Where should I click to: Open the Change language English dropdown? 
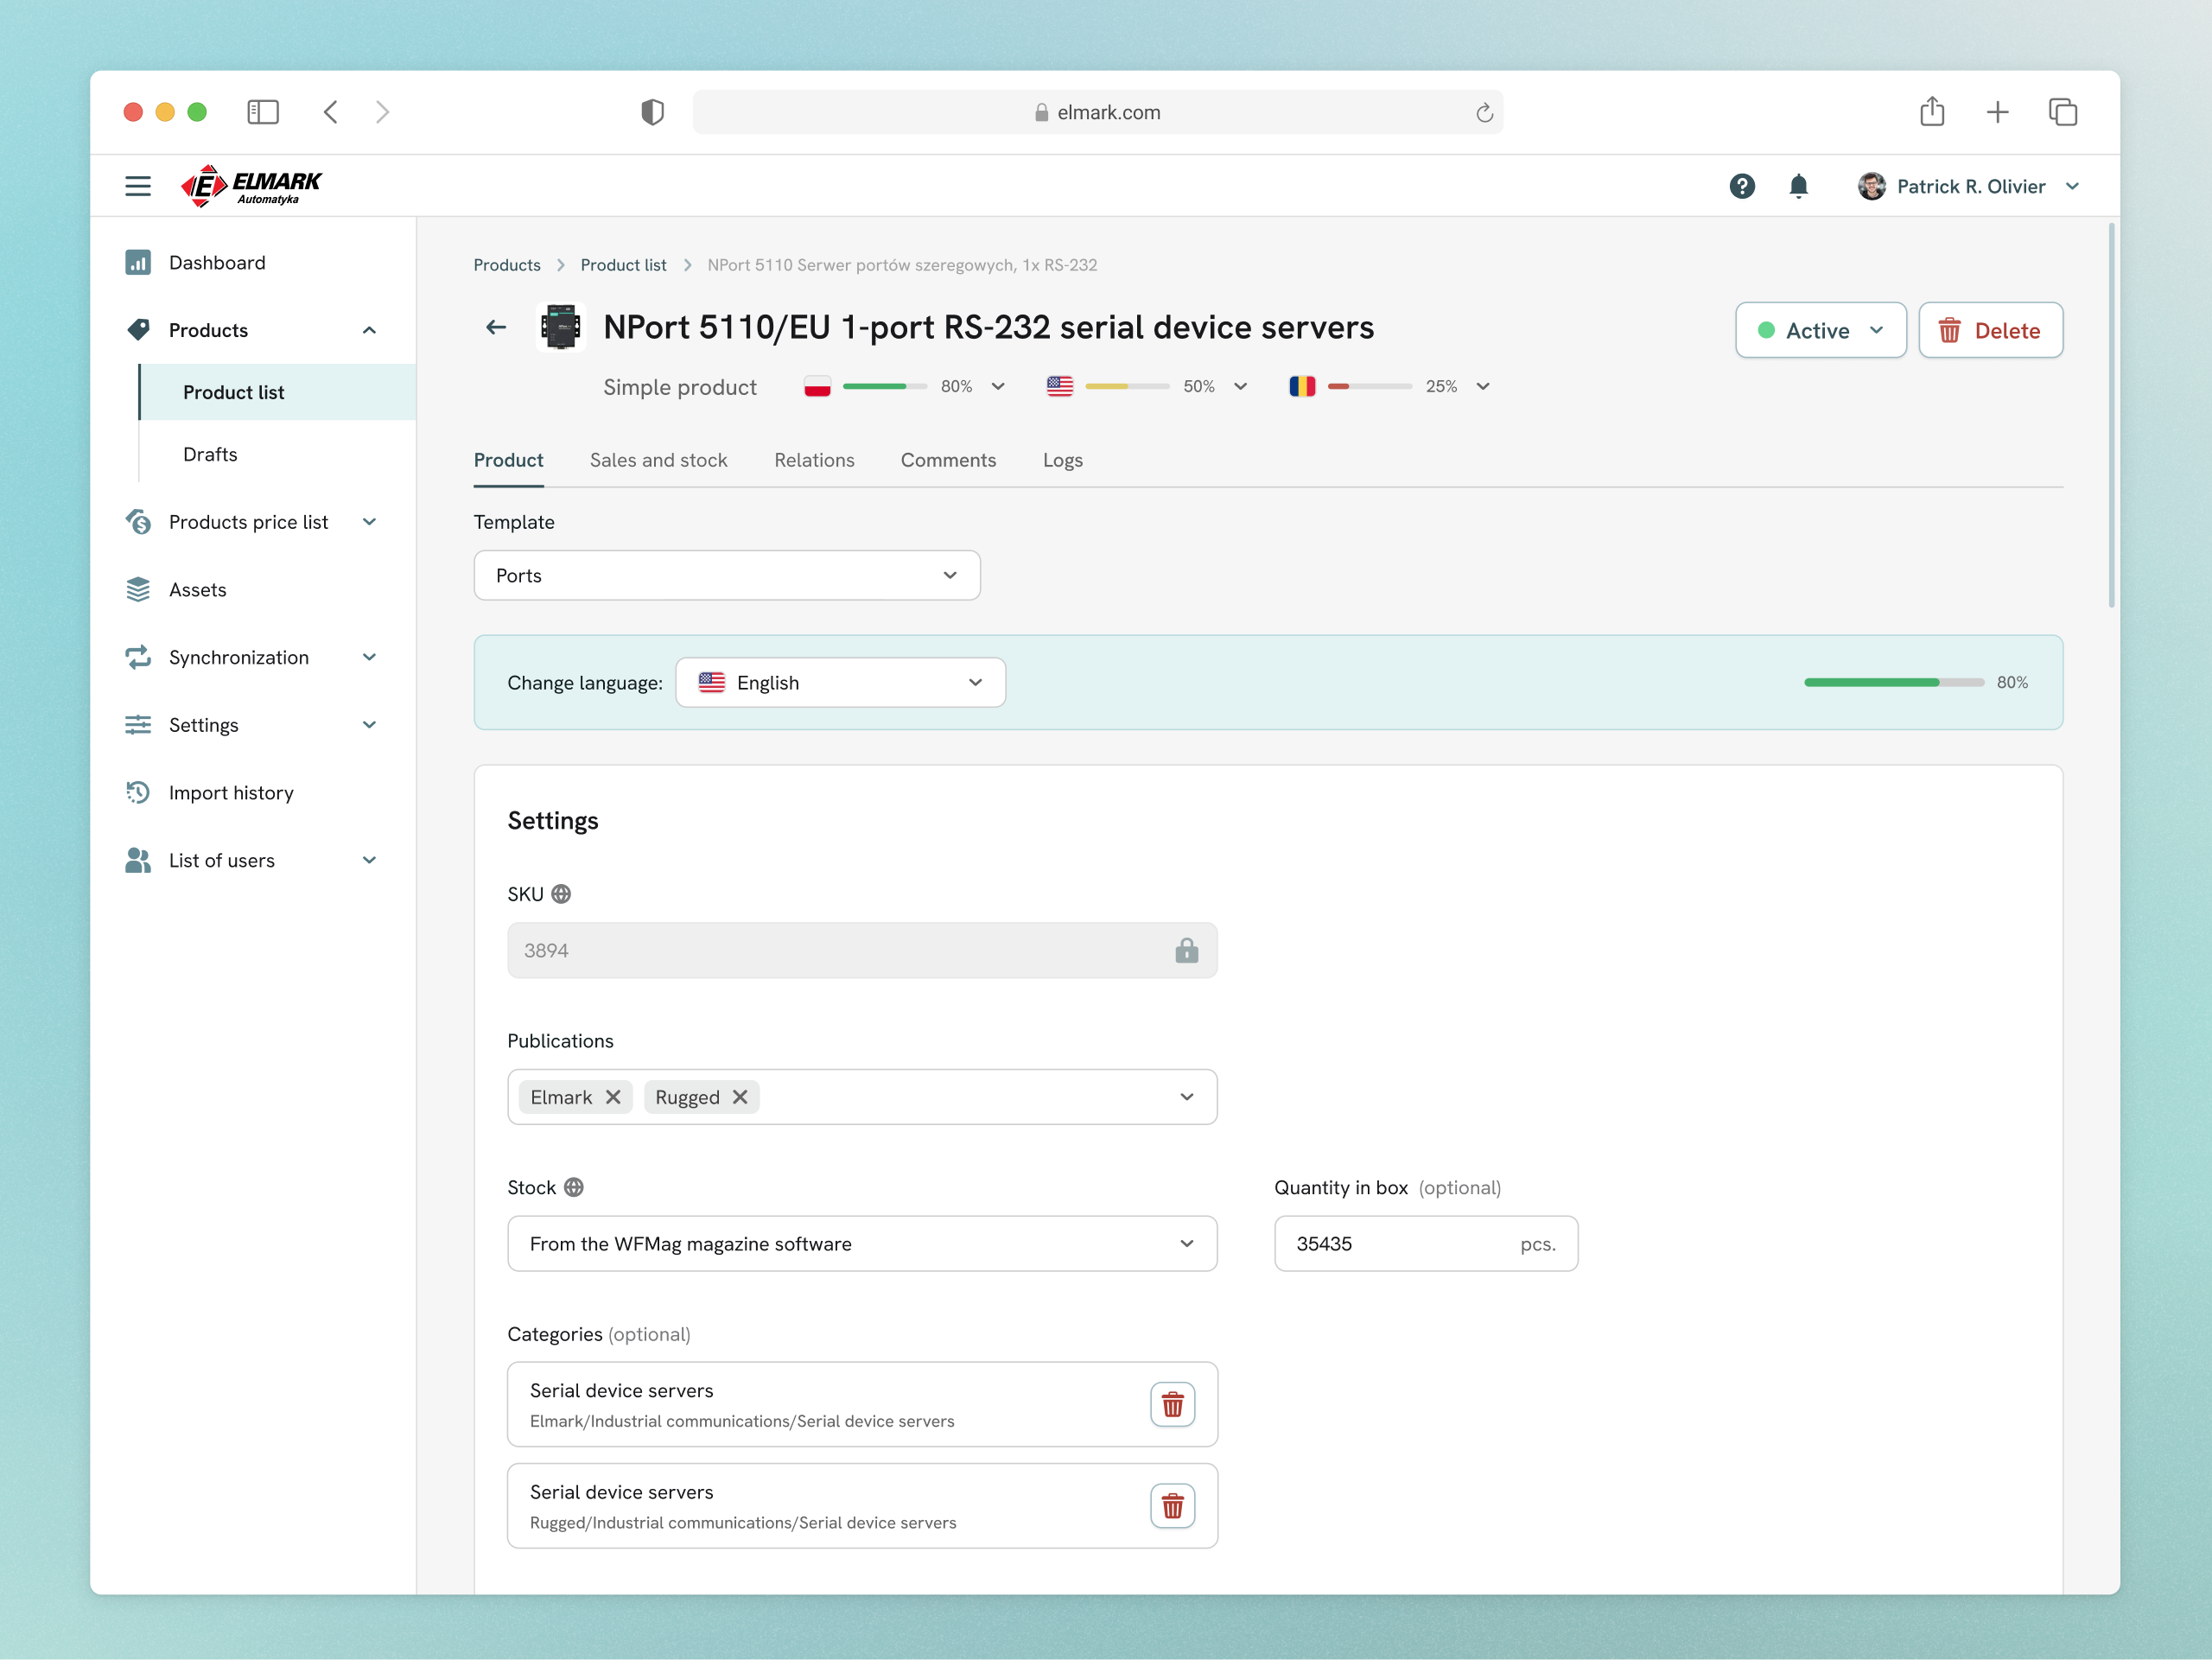point(840,682)
